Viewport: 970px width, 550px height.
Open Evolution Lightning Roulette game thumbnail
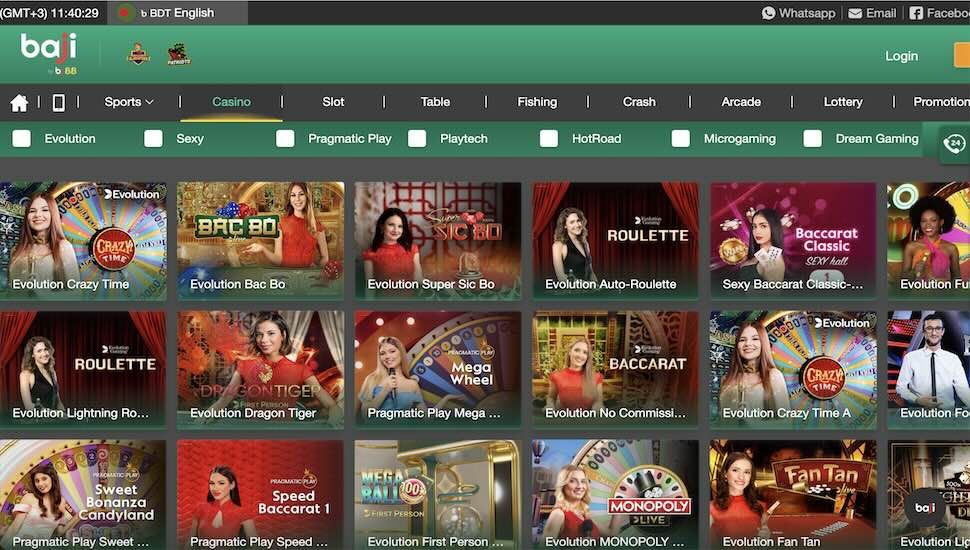coord(83,369)
